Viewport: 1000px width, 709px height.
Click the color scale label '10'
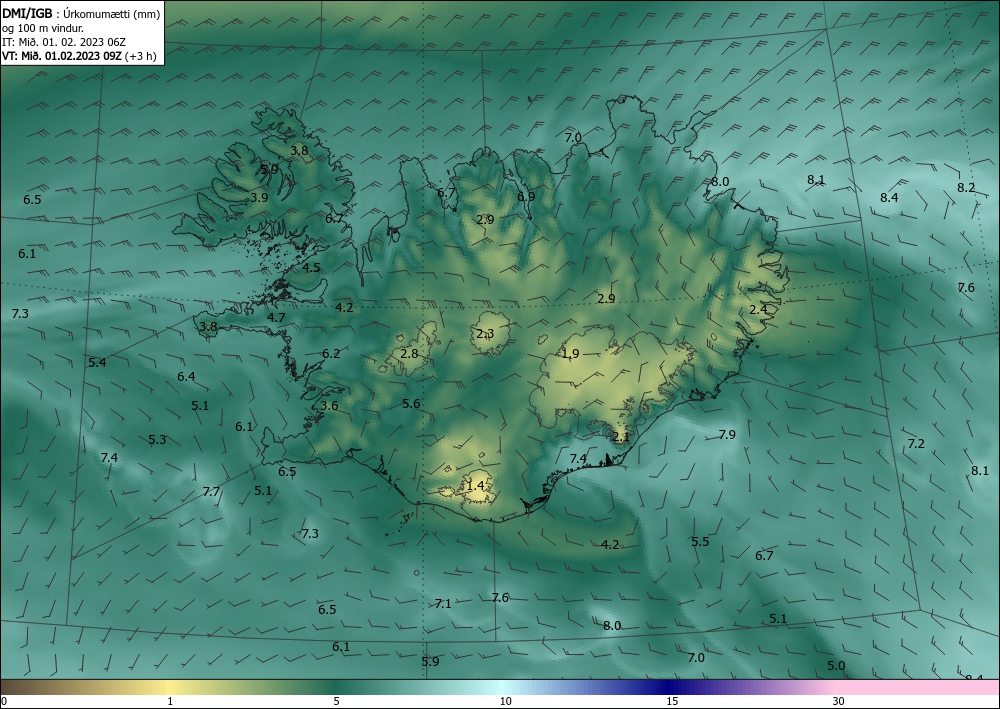505,701
